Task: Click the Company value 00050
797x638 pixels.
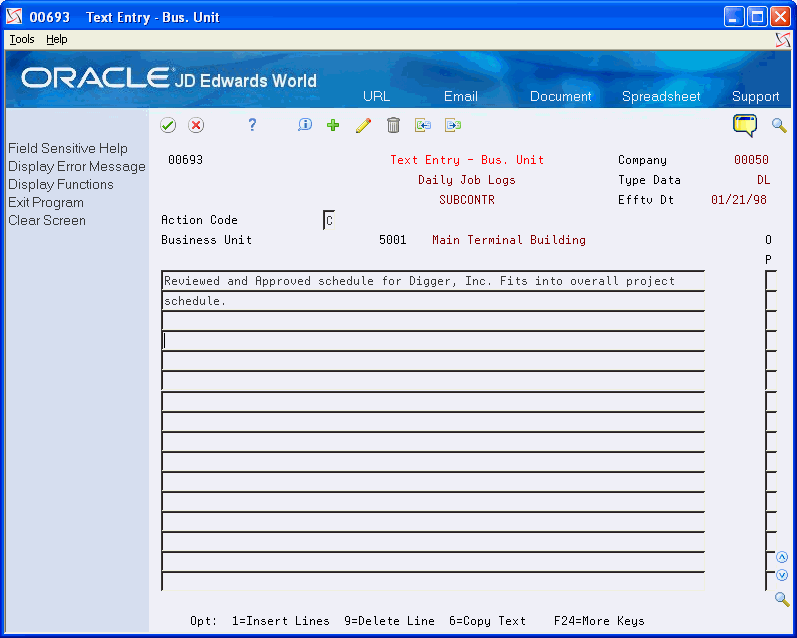Action: coord(751,160)
